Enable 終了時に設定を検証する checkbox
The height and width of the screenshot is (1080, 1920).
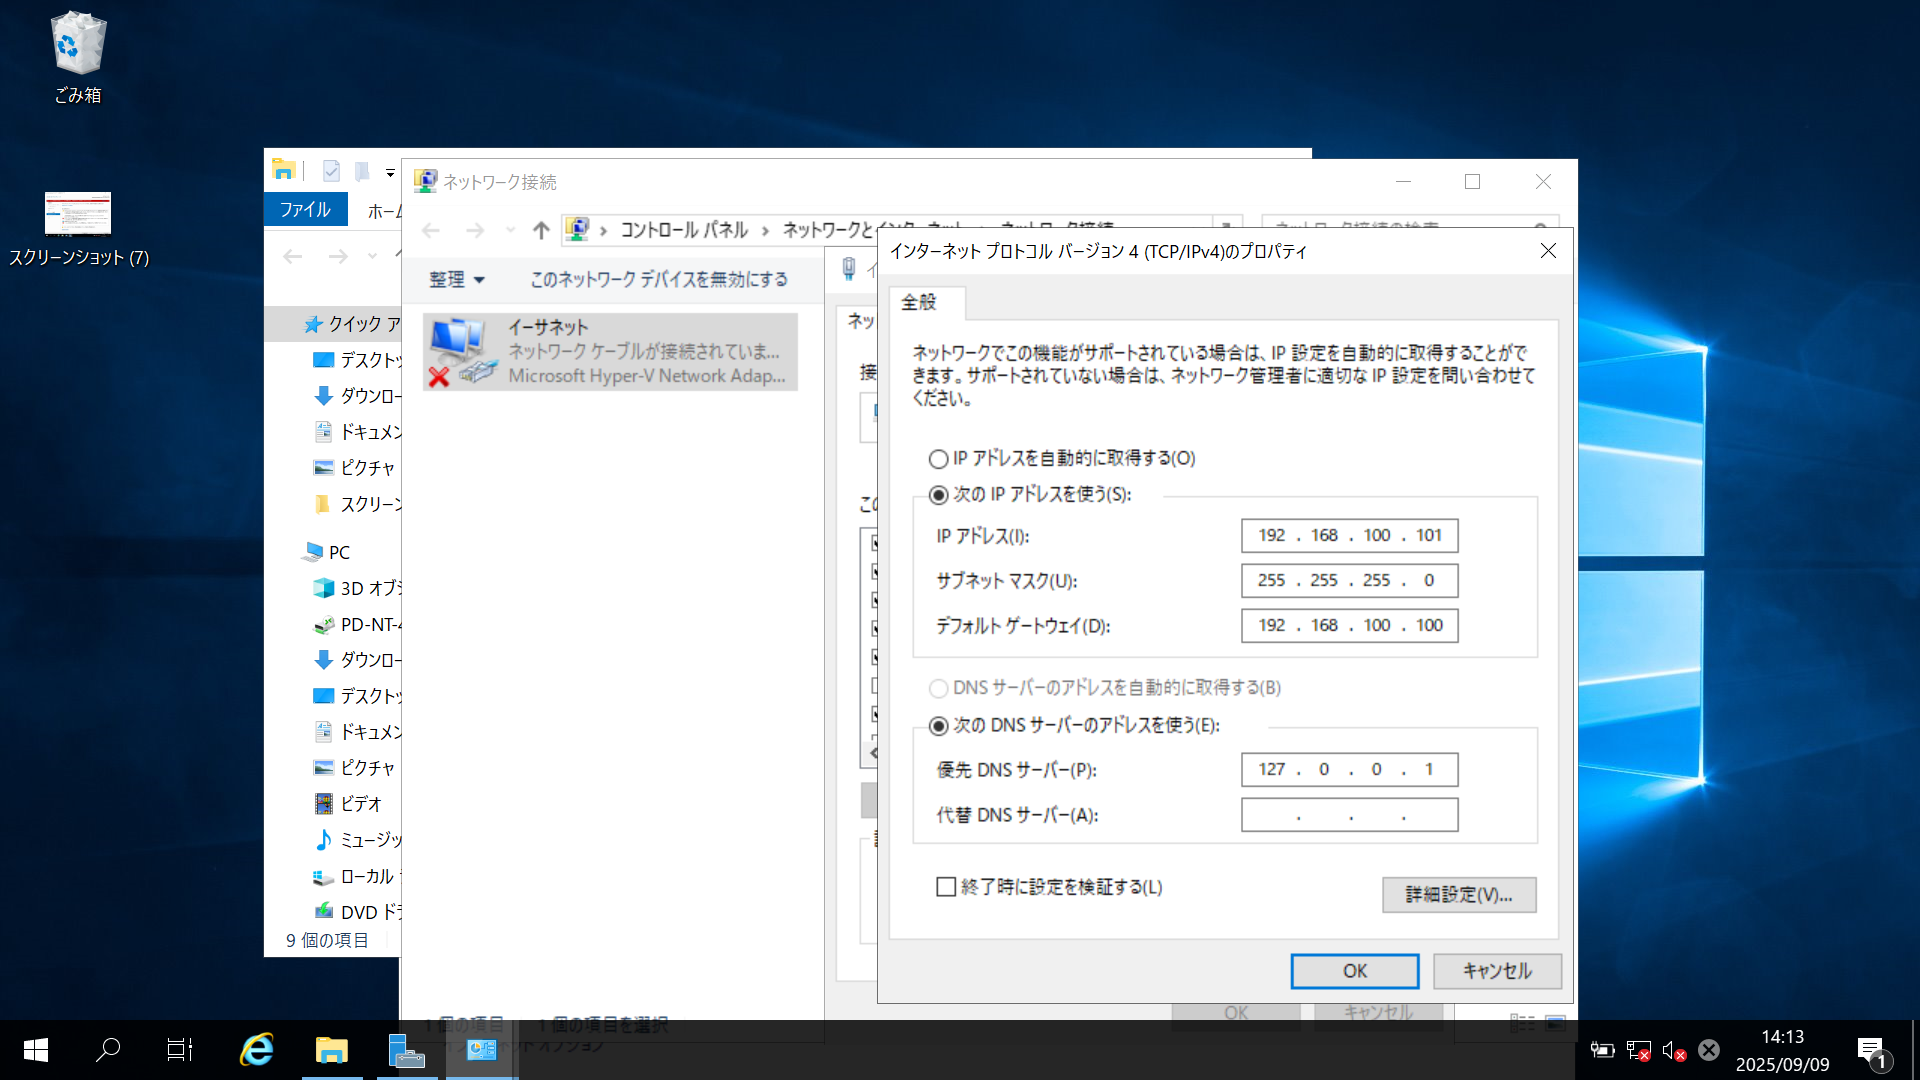pyautogui.click(x=945, y=887)
